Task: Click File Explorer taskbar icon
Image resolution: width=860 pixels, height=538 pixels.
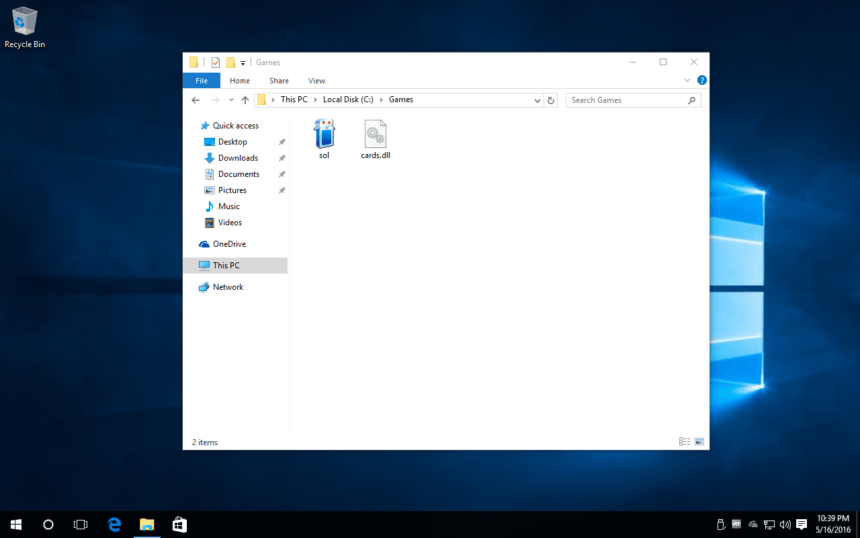Action: [147, 525]
